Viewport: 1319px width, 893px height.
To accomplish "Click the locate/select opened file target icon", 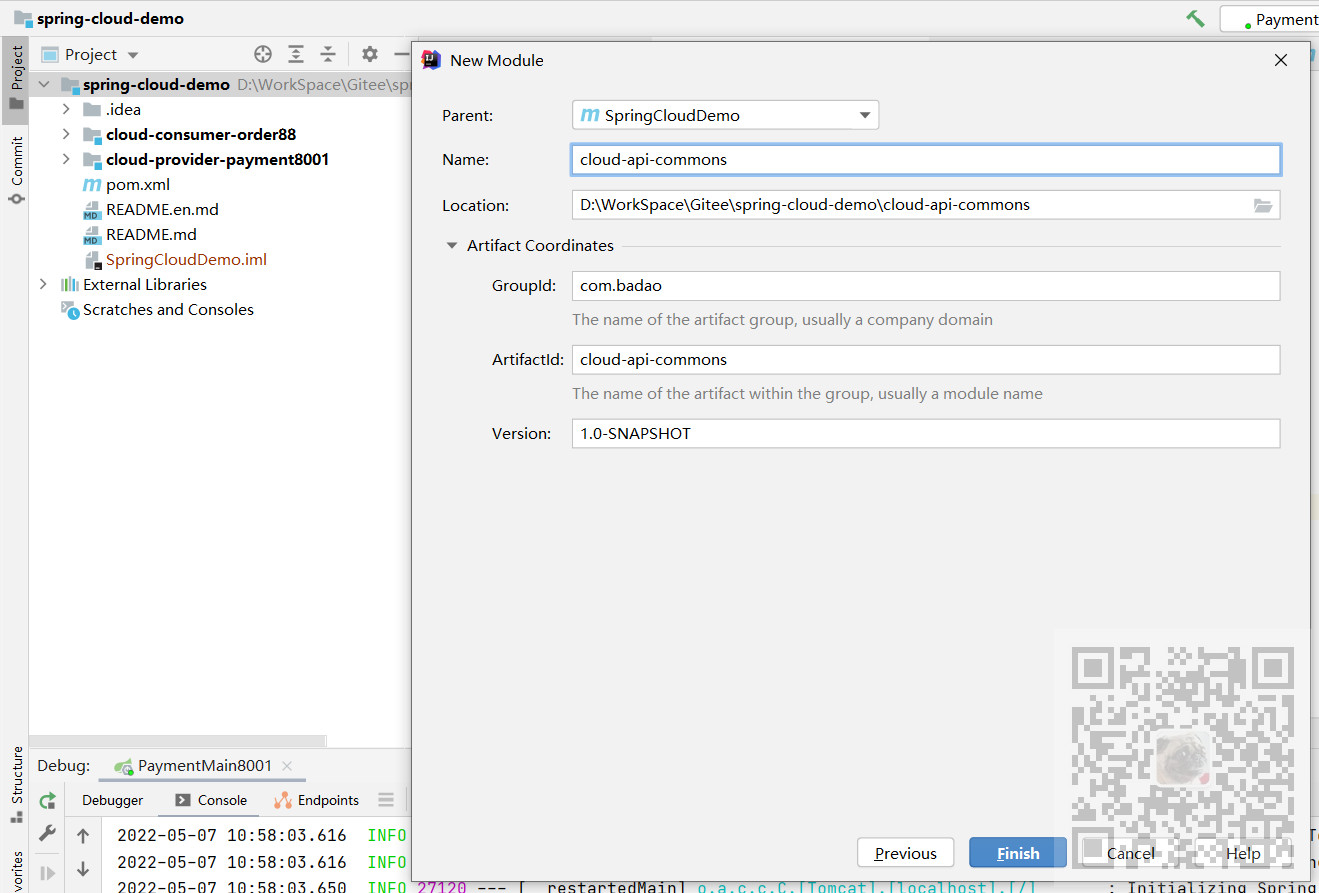I will [263, 54].
